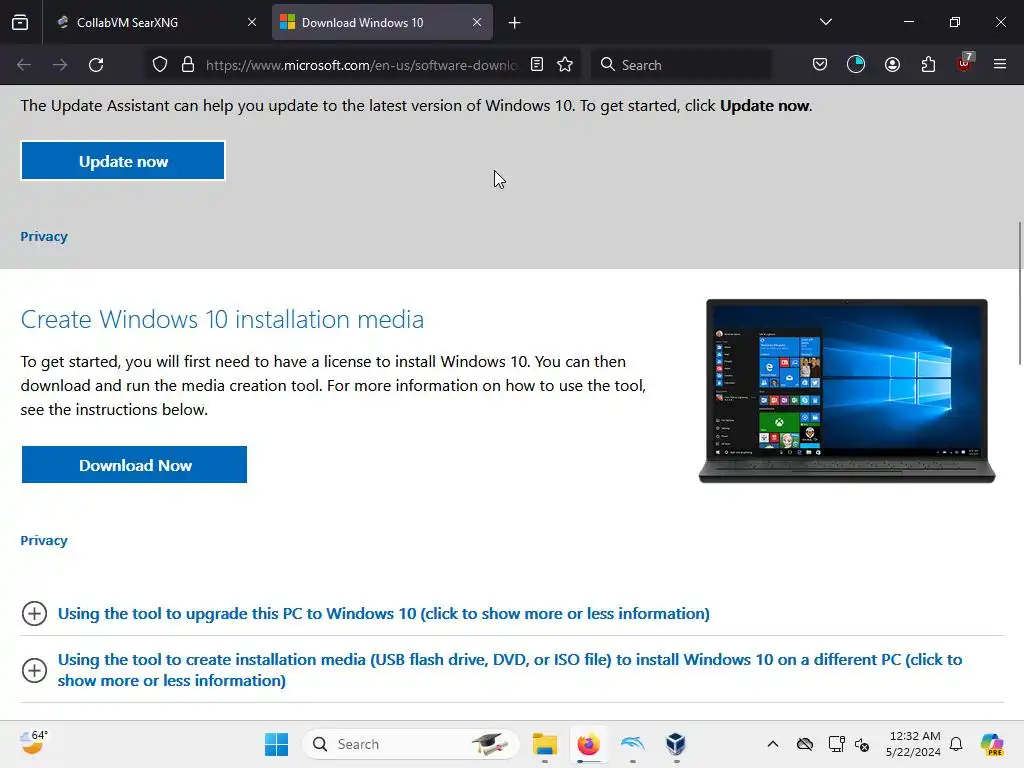Screen dimensions: 1024x768
Task: Click the Windows 10 laptop image
Action: (x=847, y=391)
